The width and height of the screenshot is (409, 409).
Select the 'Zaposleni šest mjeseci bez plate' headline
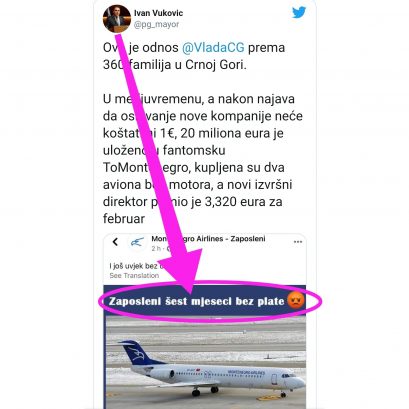coord(197,301)
